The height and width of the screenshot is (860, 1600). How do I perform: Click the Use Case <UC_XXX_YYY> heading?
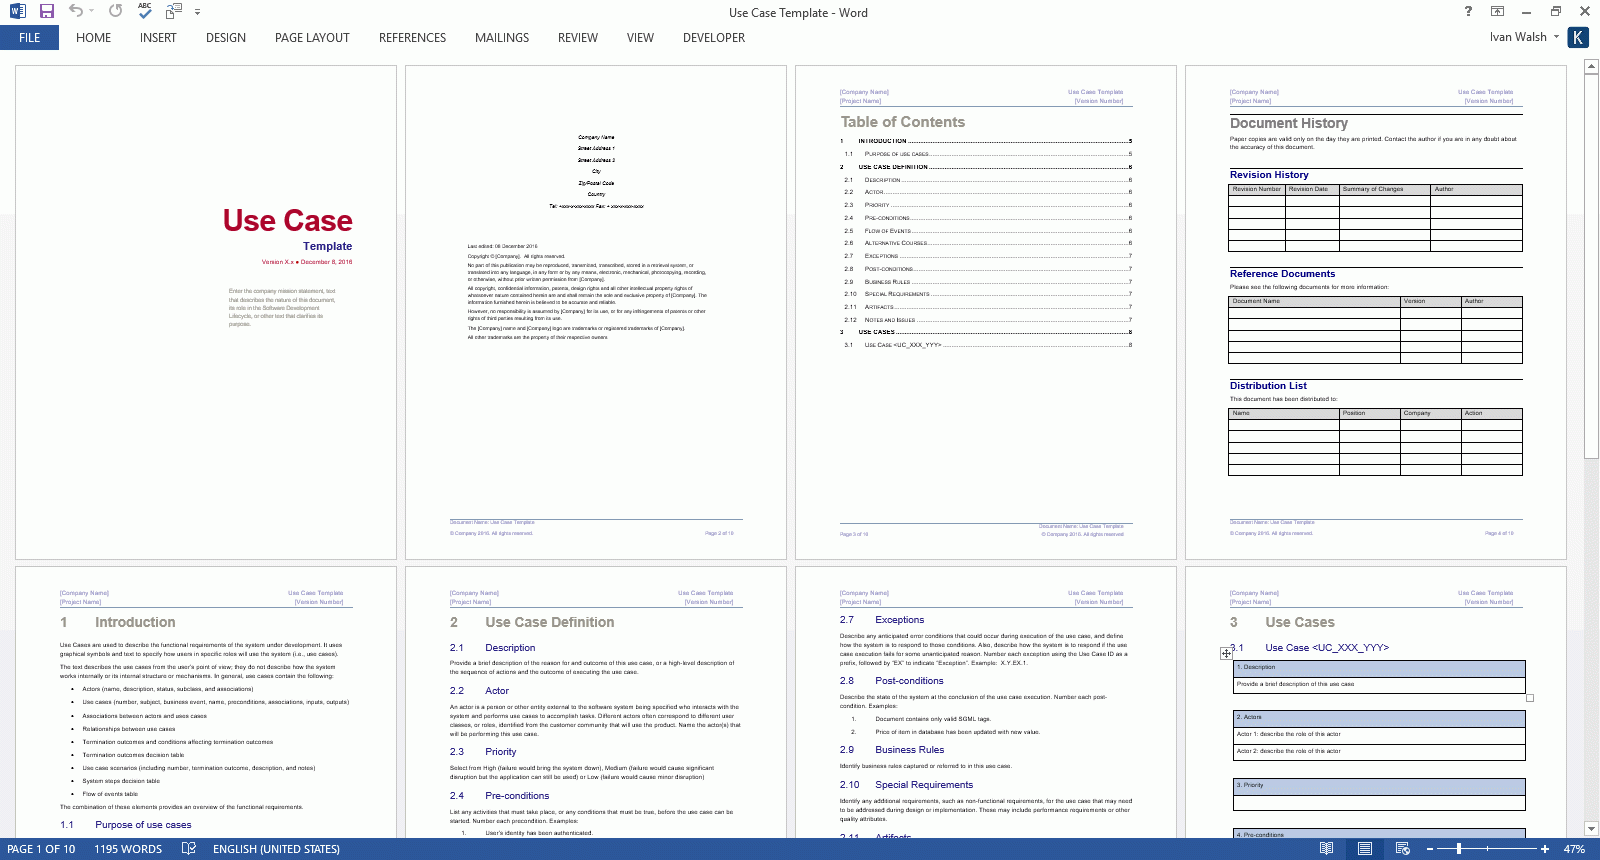click(1327, 648)
